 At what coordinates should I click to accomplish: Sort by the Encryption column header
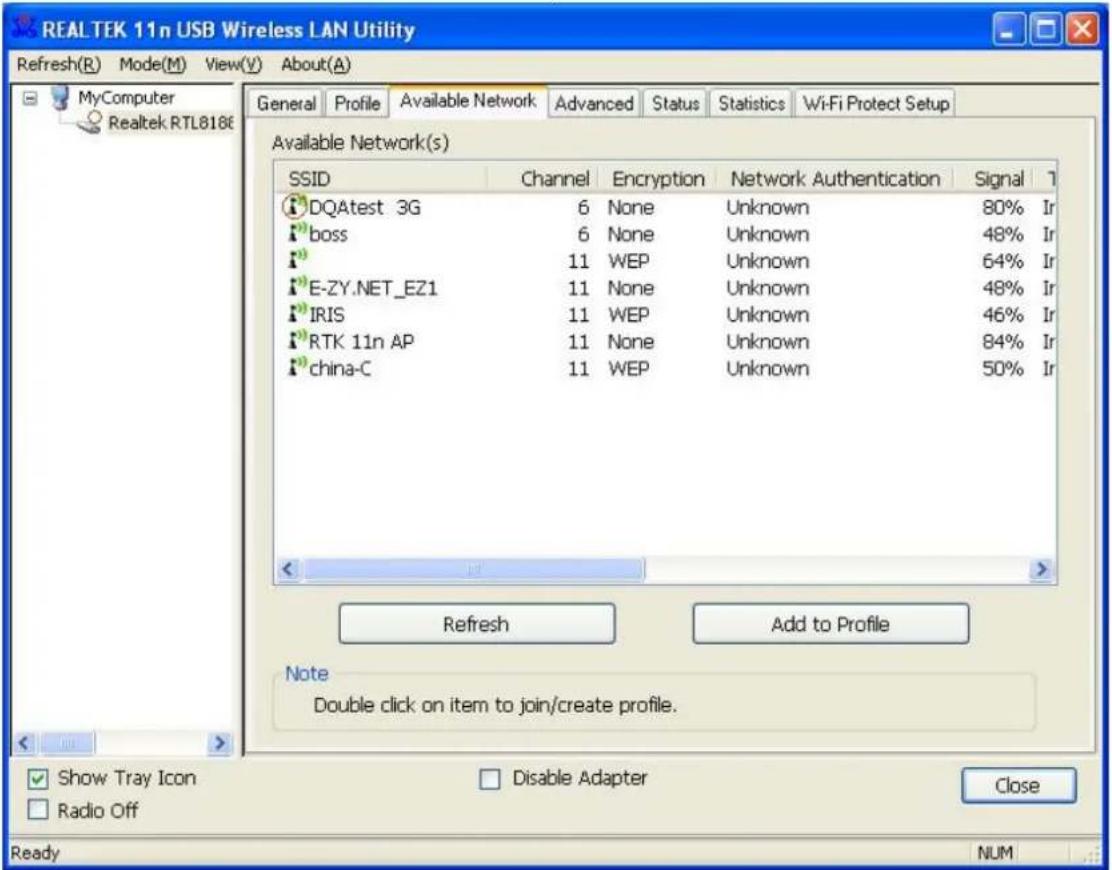tap(658, 179)
